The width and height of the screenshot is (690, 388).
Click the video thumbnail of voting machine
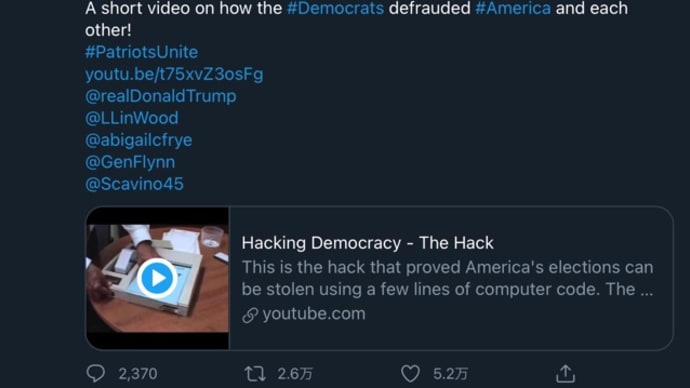[158, 278]
